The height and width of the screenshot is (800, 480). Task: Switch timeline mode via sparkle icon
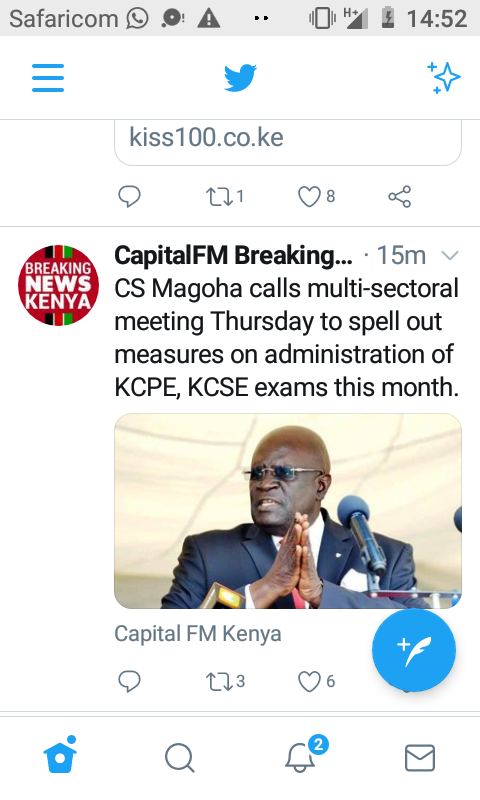point(443,78)
